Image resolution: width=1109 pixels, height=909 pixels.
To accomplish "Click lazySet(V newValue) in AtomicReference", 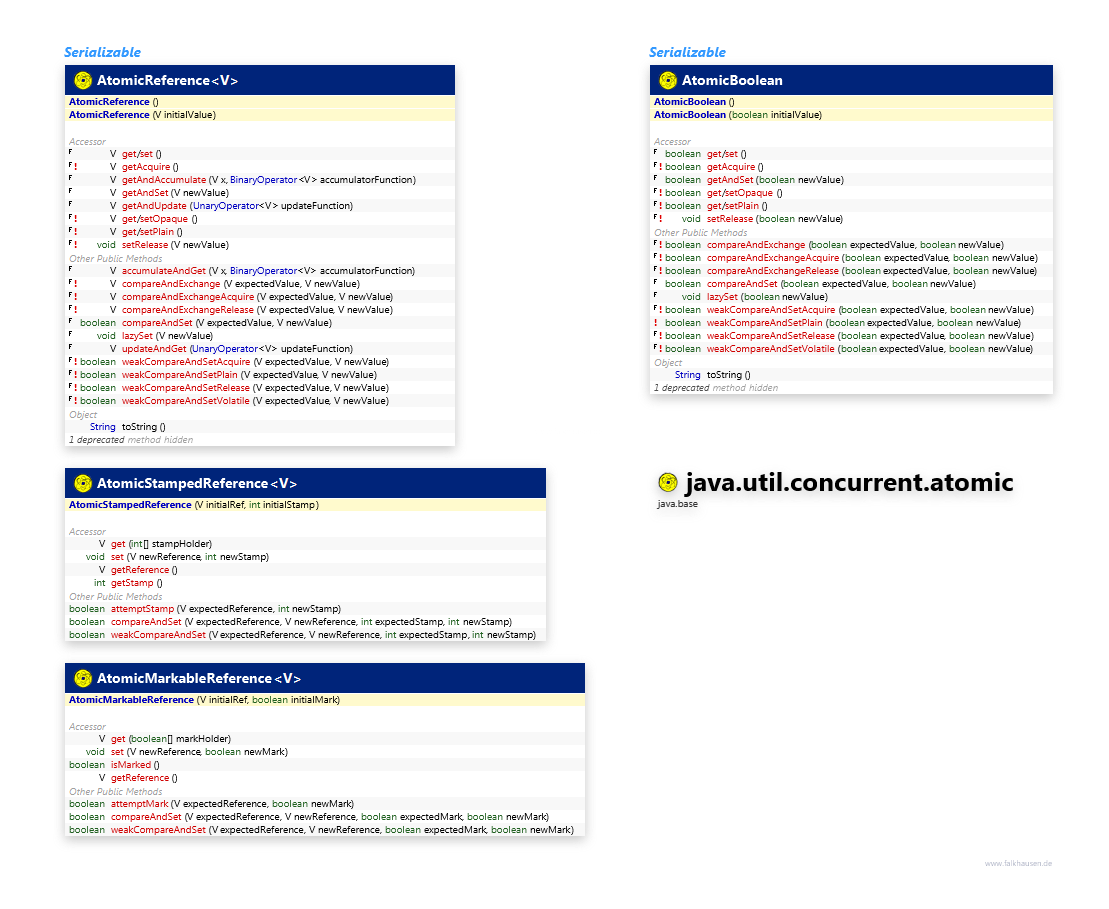I will [167, 336].
